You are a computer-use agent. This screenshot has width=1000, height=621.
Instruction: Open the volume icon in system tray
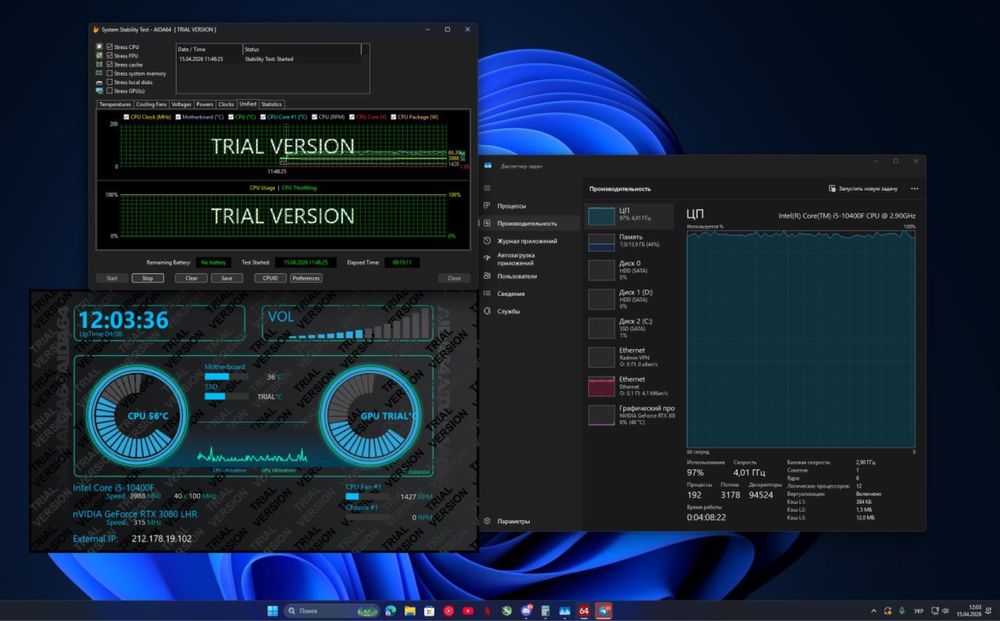(945, 611)
